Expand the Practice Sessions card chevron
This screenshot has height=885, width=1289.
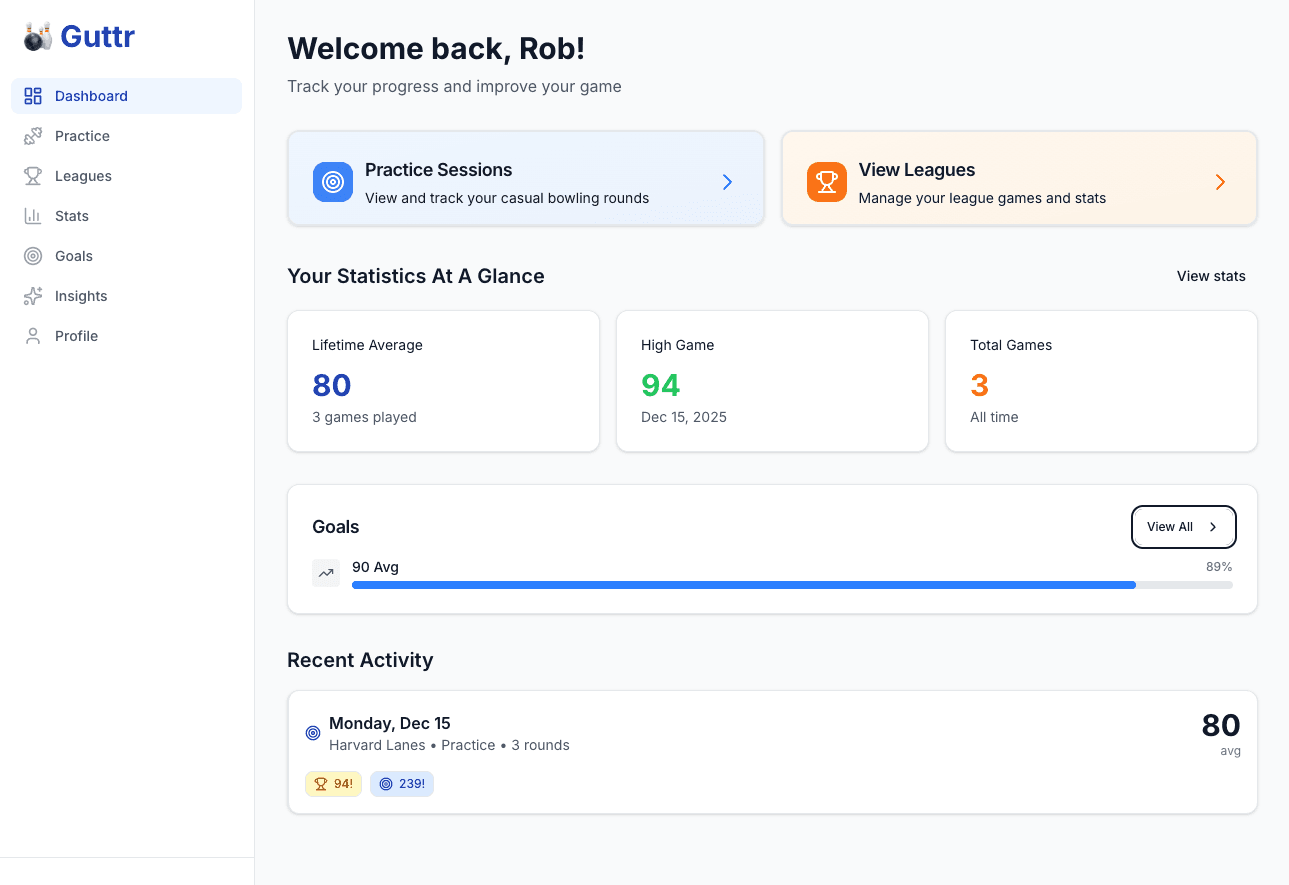tap(727, 182)
